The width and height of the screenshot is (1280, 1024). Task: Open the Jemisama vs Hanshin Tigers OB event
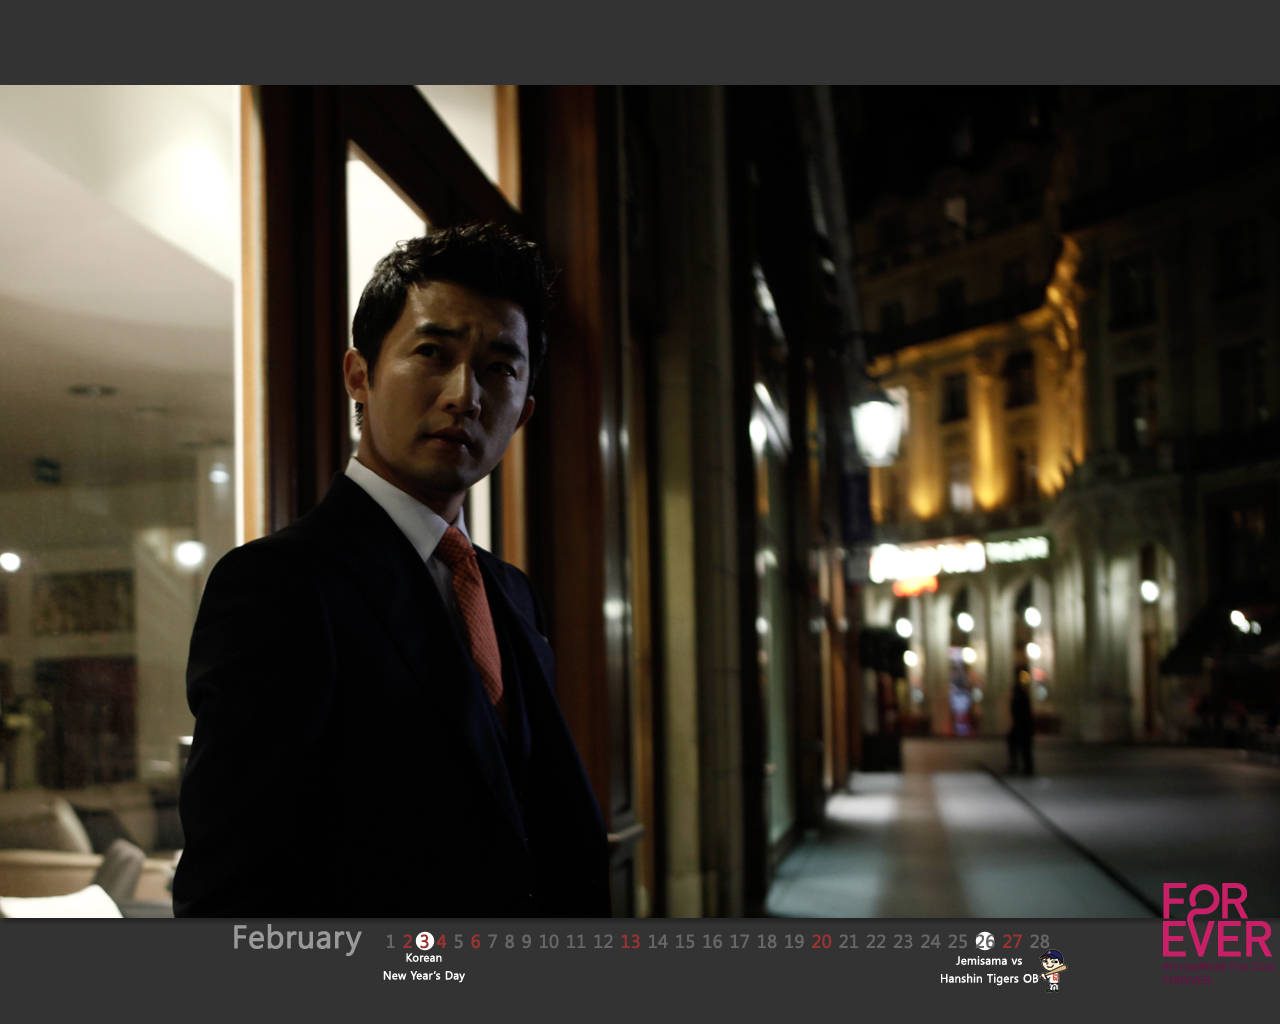pyautogui.click(x=989, y=970)
